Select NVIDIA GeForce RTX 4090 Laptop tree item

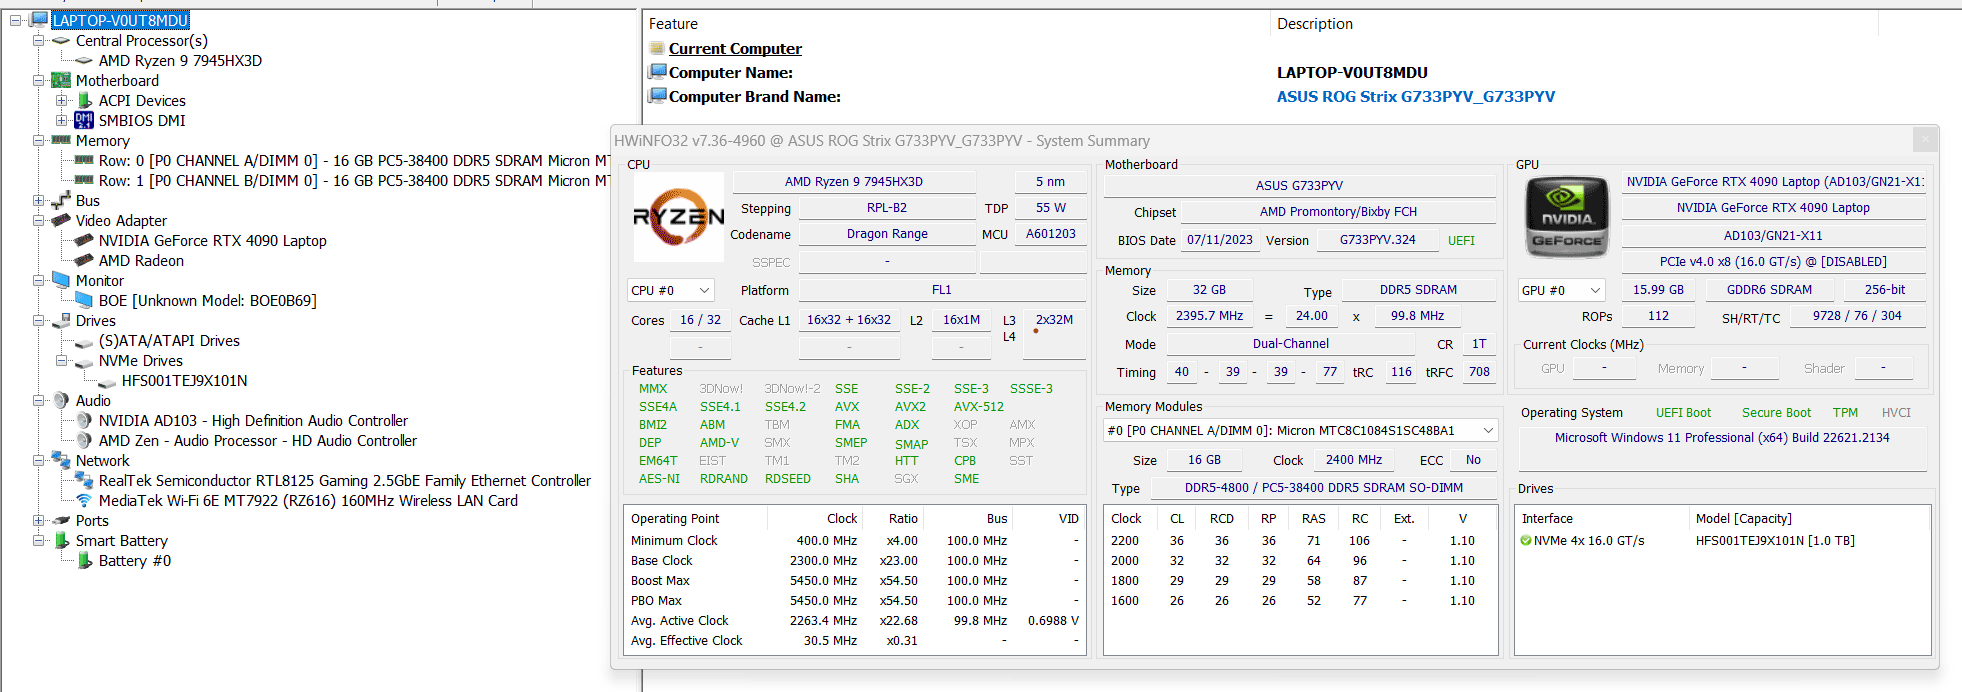click(212, 240)
